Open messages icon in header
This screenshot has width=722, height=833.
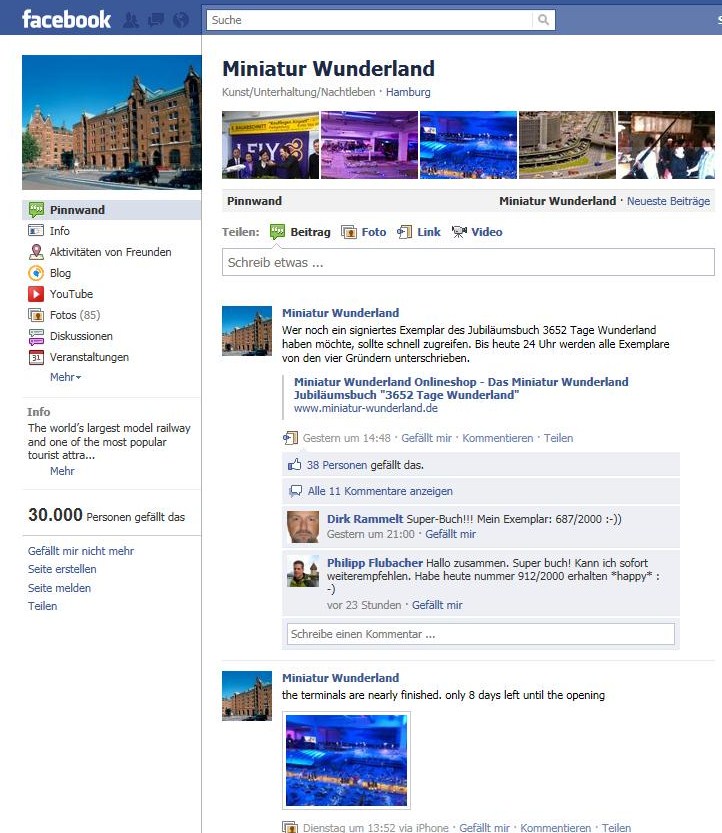(x=156, y=20)
